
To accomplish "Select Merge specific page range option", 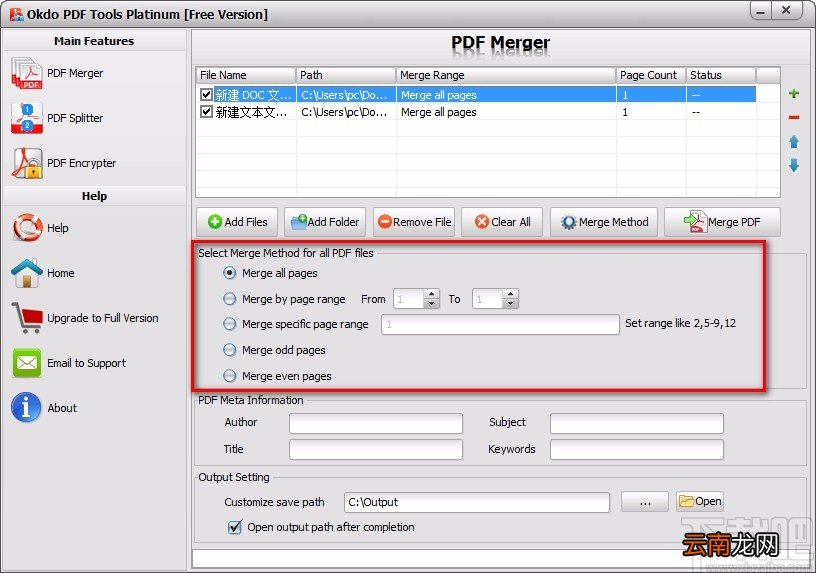I will 230,324.
